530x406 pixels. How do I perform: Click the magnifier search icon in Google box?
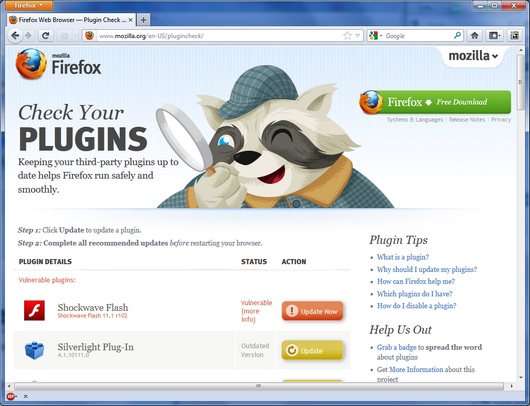pyautogui.click(x=457, y=35)
